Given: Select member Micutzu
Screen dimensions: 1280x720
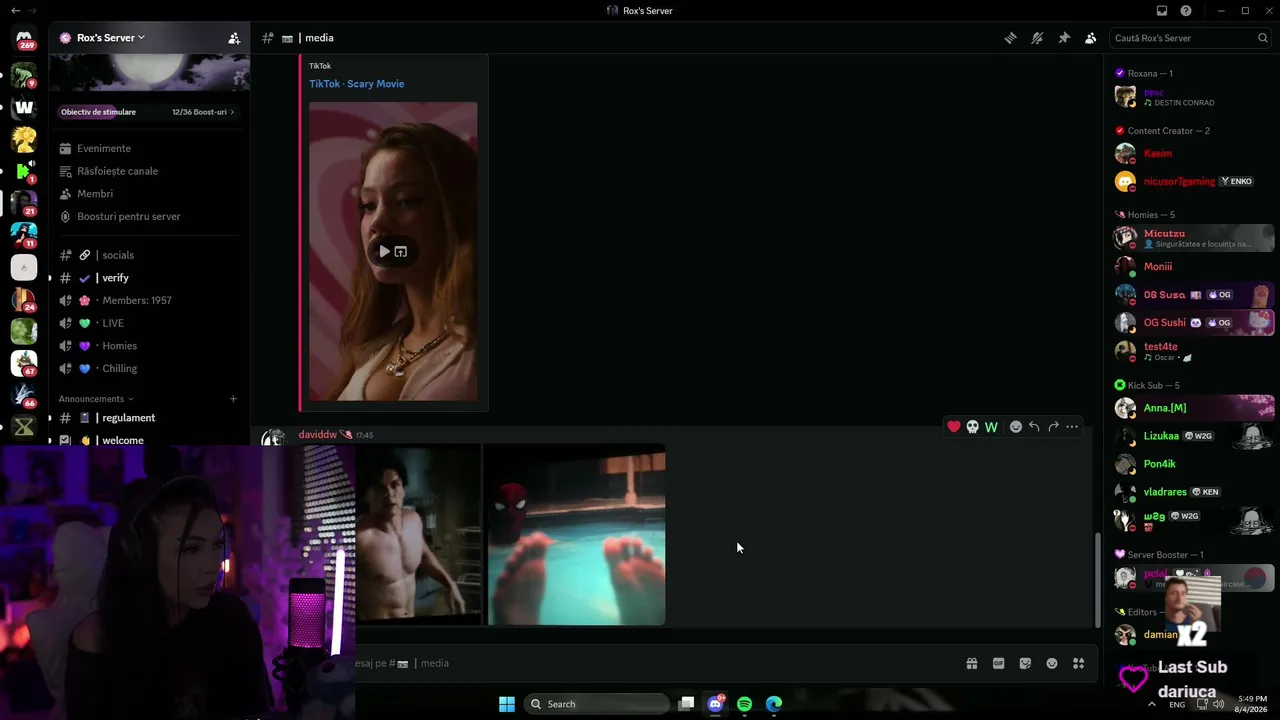Looking at the screenshot, I should click(x=1194, y=238).
